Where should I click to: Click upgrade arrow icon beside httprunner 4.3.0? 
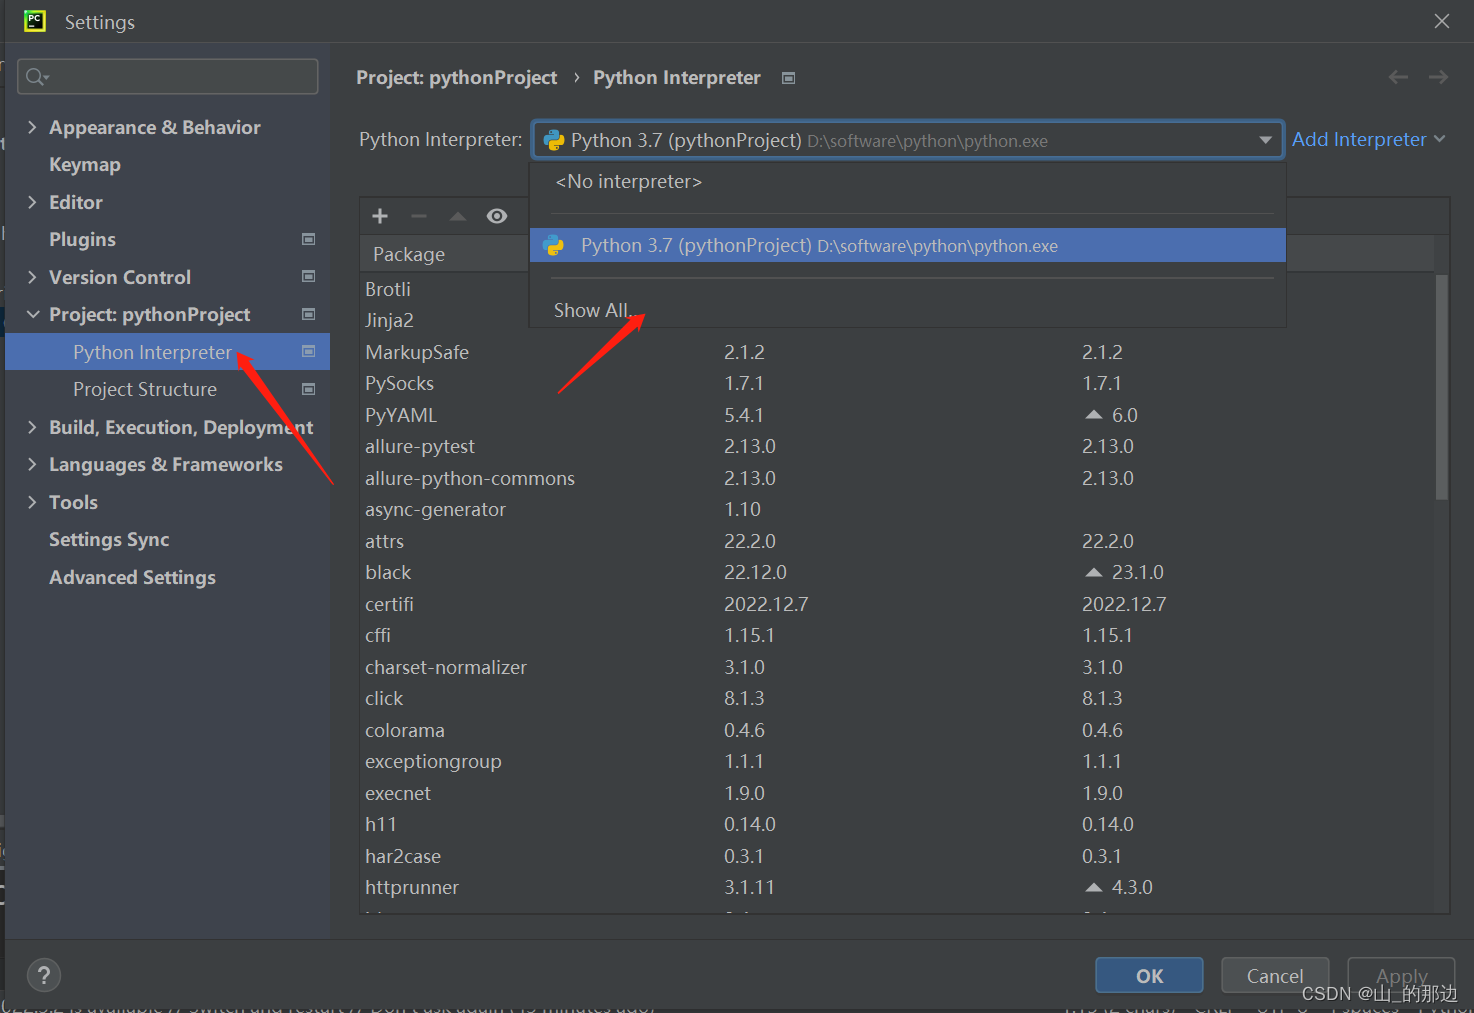tap(1094, 887)
